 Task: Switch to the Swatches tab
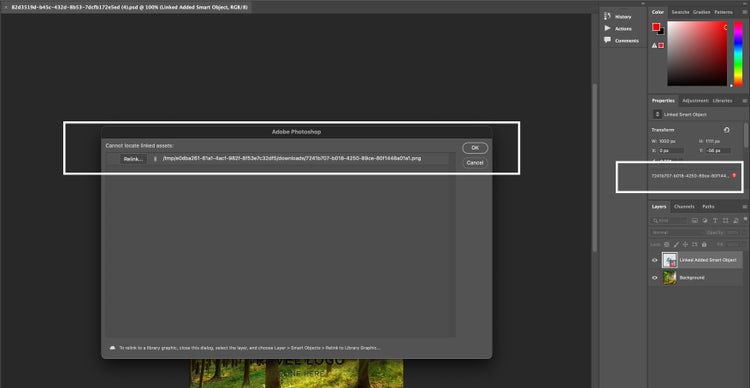point(680,12)
